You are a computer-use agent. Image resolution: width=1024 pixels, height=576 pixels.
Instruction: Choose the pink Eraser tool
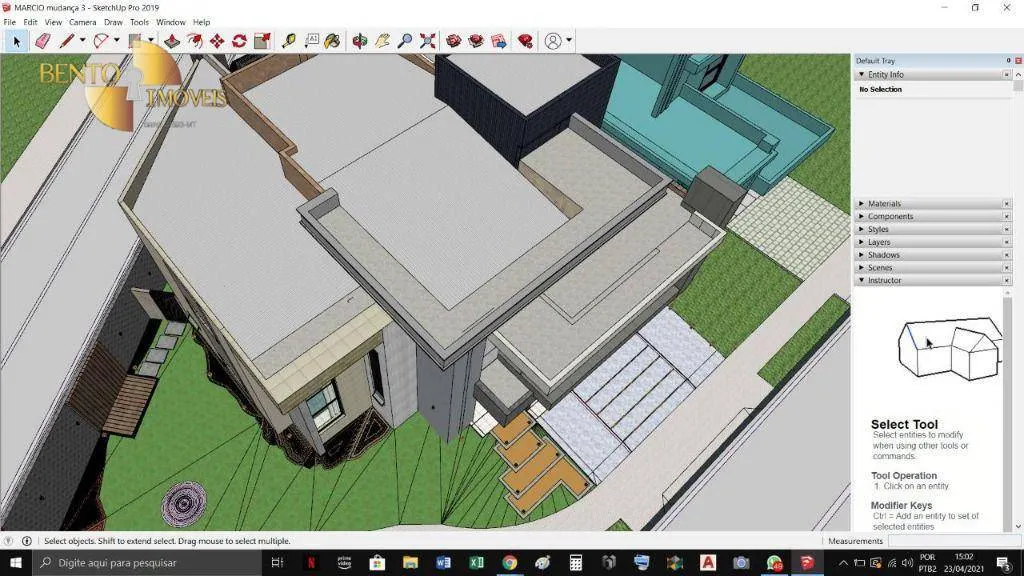pos(42,41)
